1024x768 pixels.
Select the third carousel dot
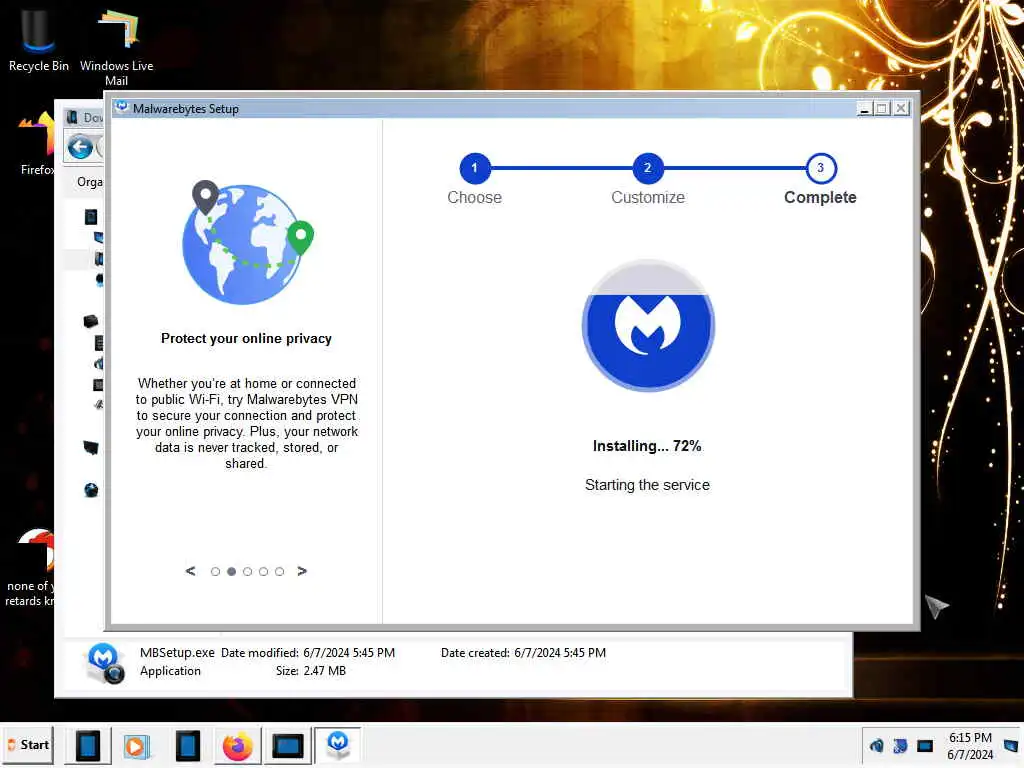coord(247,571)
